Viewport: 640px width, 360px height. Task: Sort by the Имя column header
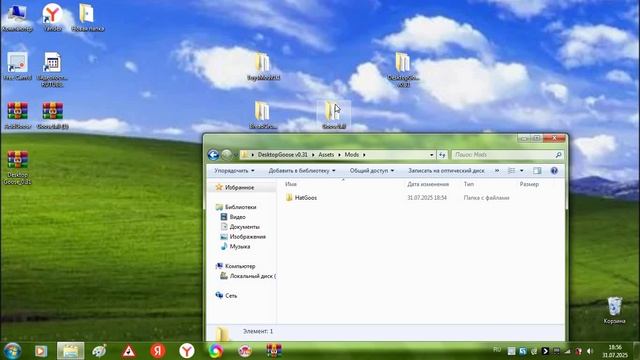[291, 184]
